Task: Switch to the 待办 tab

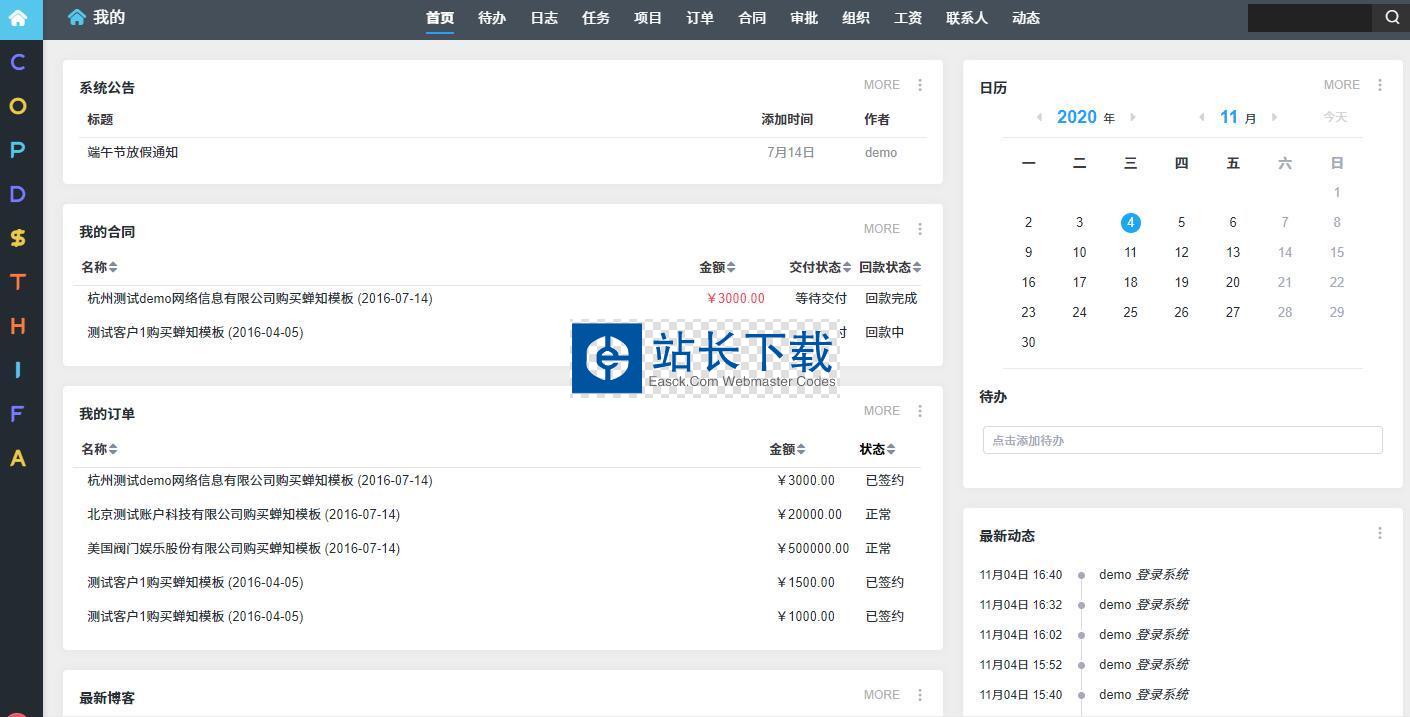Action: click(492, 18)
